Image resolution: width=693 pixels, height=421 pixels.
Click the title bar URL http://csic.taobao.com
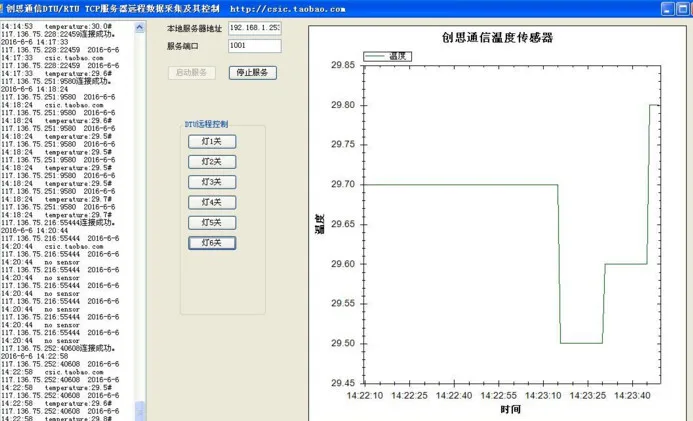click(x=288, y=9)
